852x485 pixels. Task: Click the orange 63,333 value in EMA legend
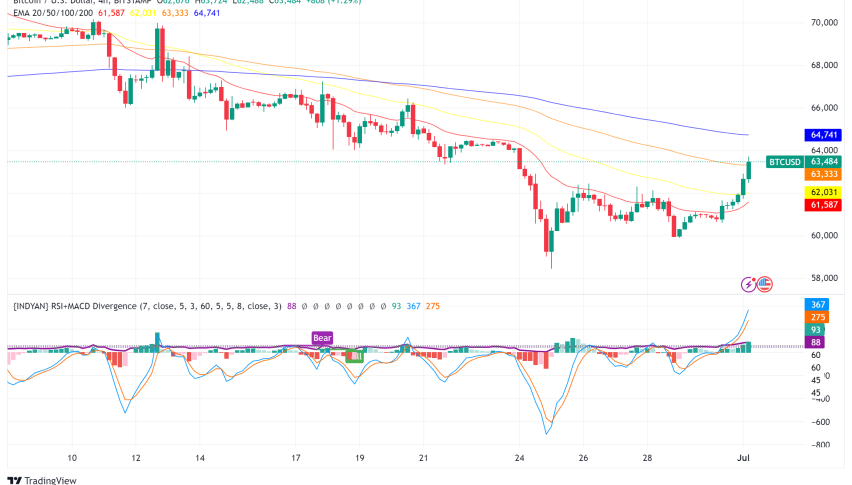click(x=175, y=12)
